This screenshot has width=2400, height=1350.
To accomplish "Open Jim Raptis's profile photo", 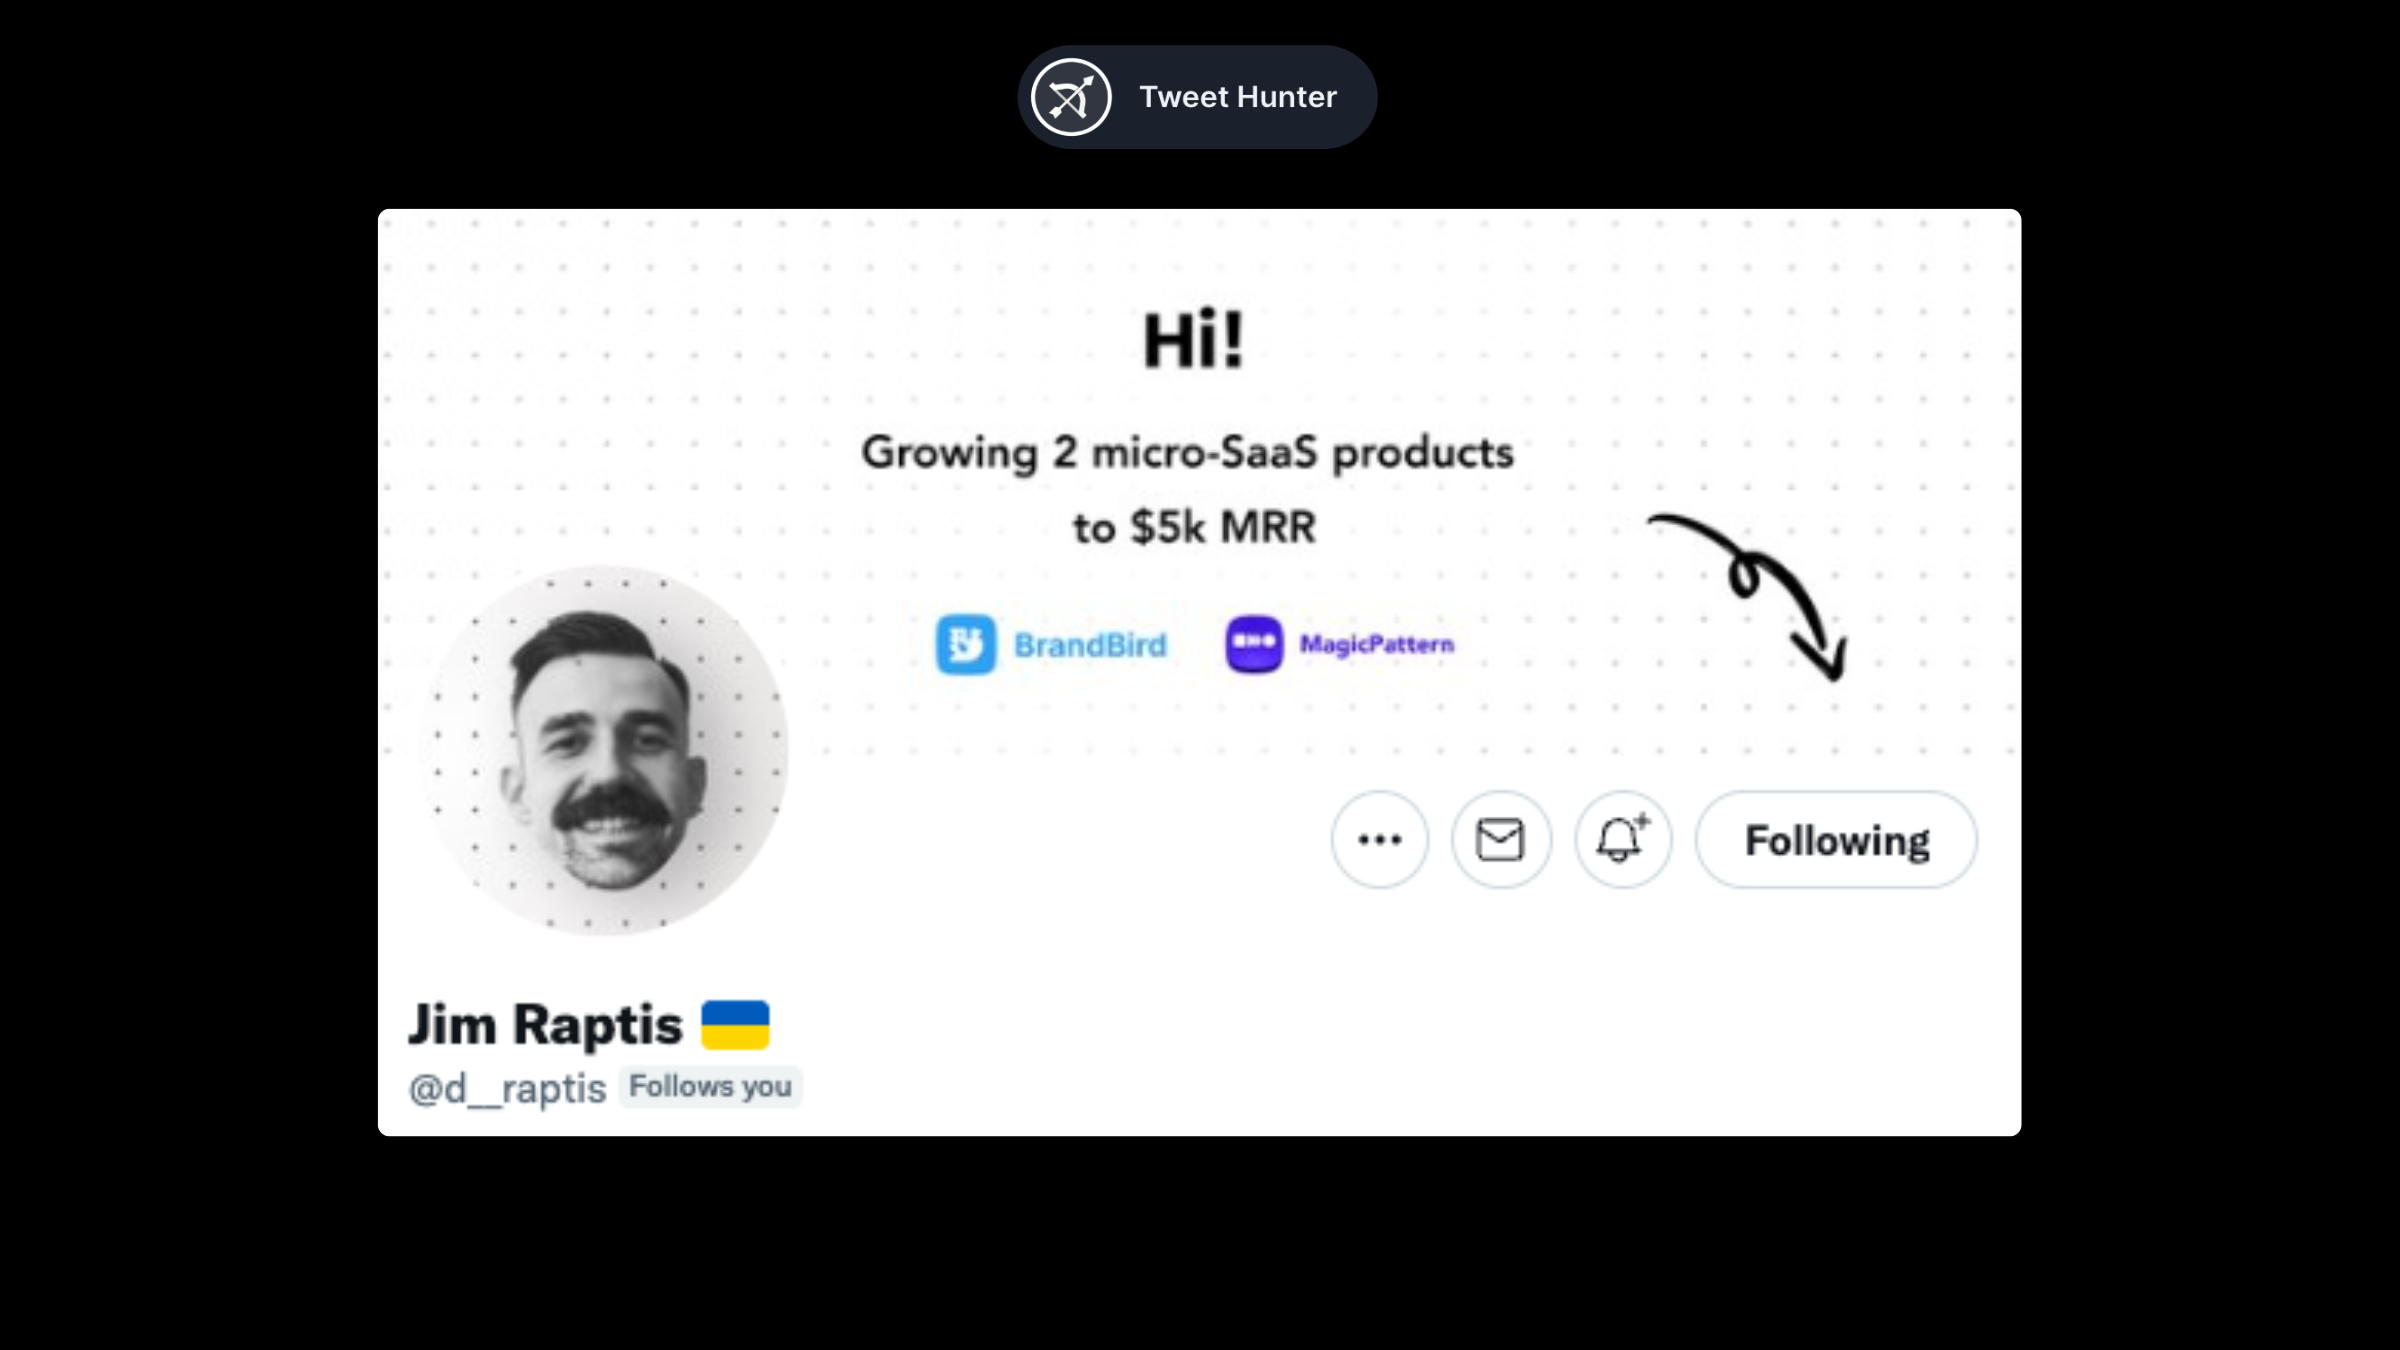I will tap(603, 750).
